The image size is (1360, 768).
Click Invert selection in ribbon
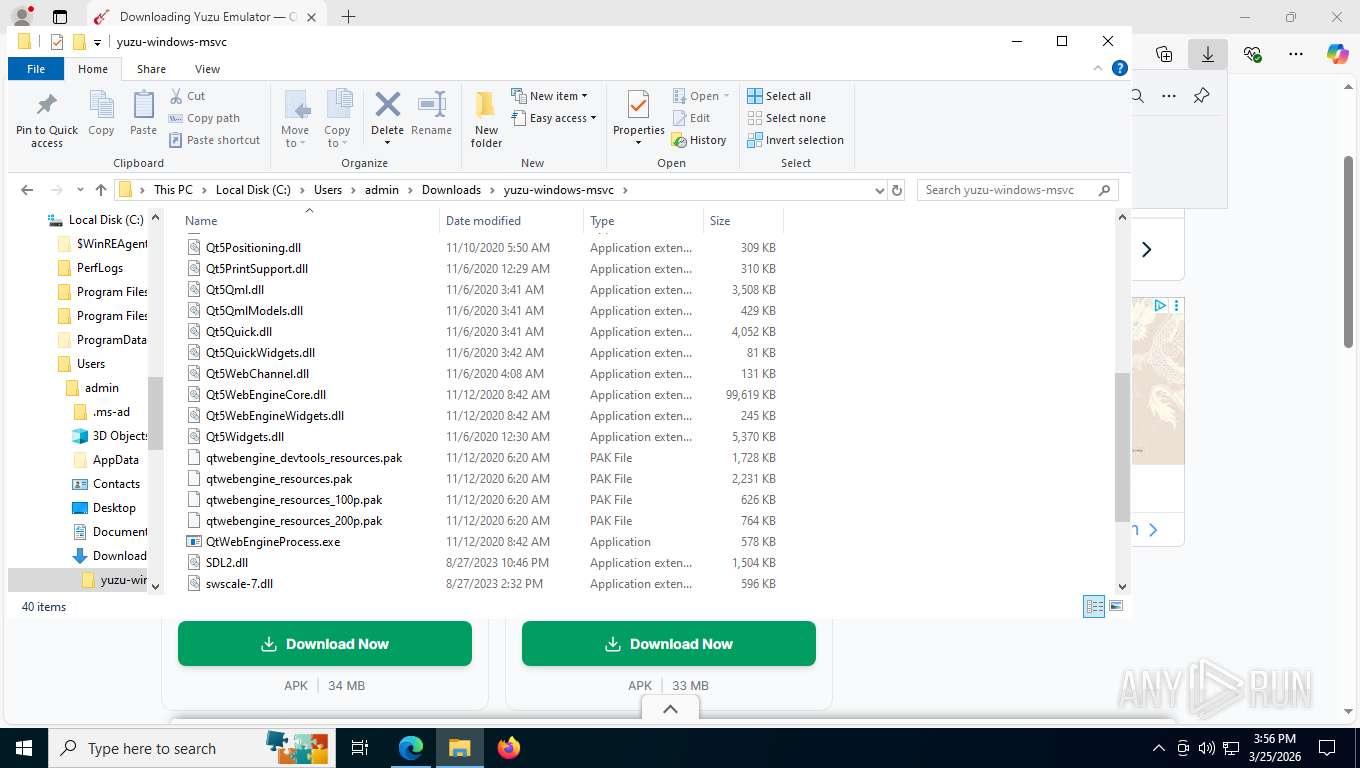point(796,140)
